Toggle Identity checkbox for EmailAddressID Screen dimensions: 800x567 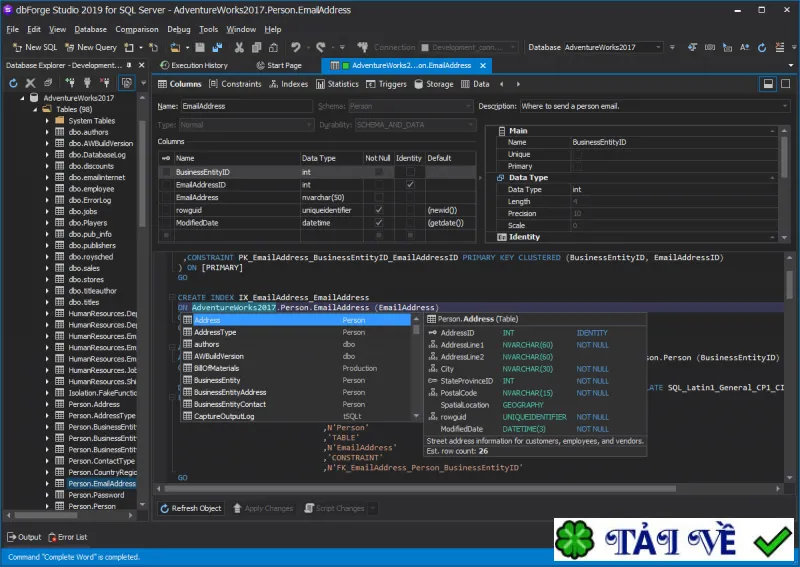coord(410,185)
